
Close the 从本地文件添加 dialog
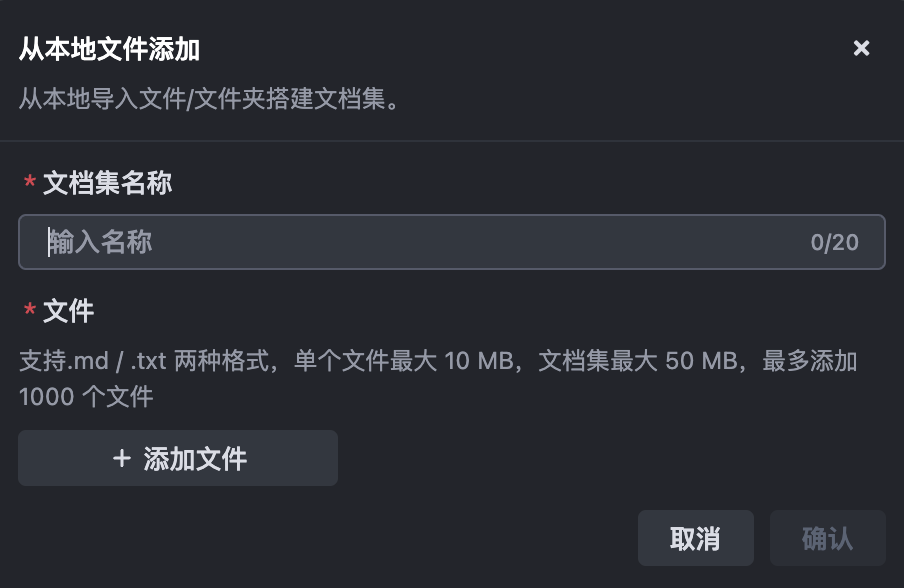coord(861,48)
